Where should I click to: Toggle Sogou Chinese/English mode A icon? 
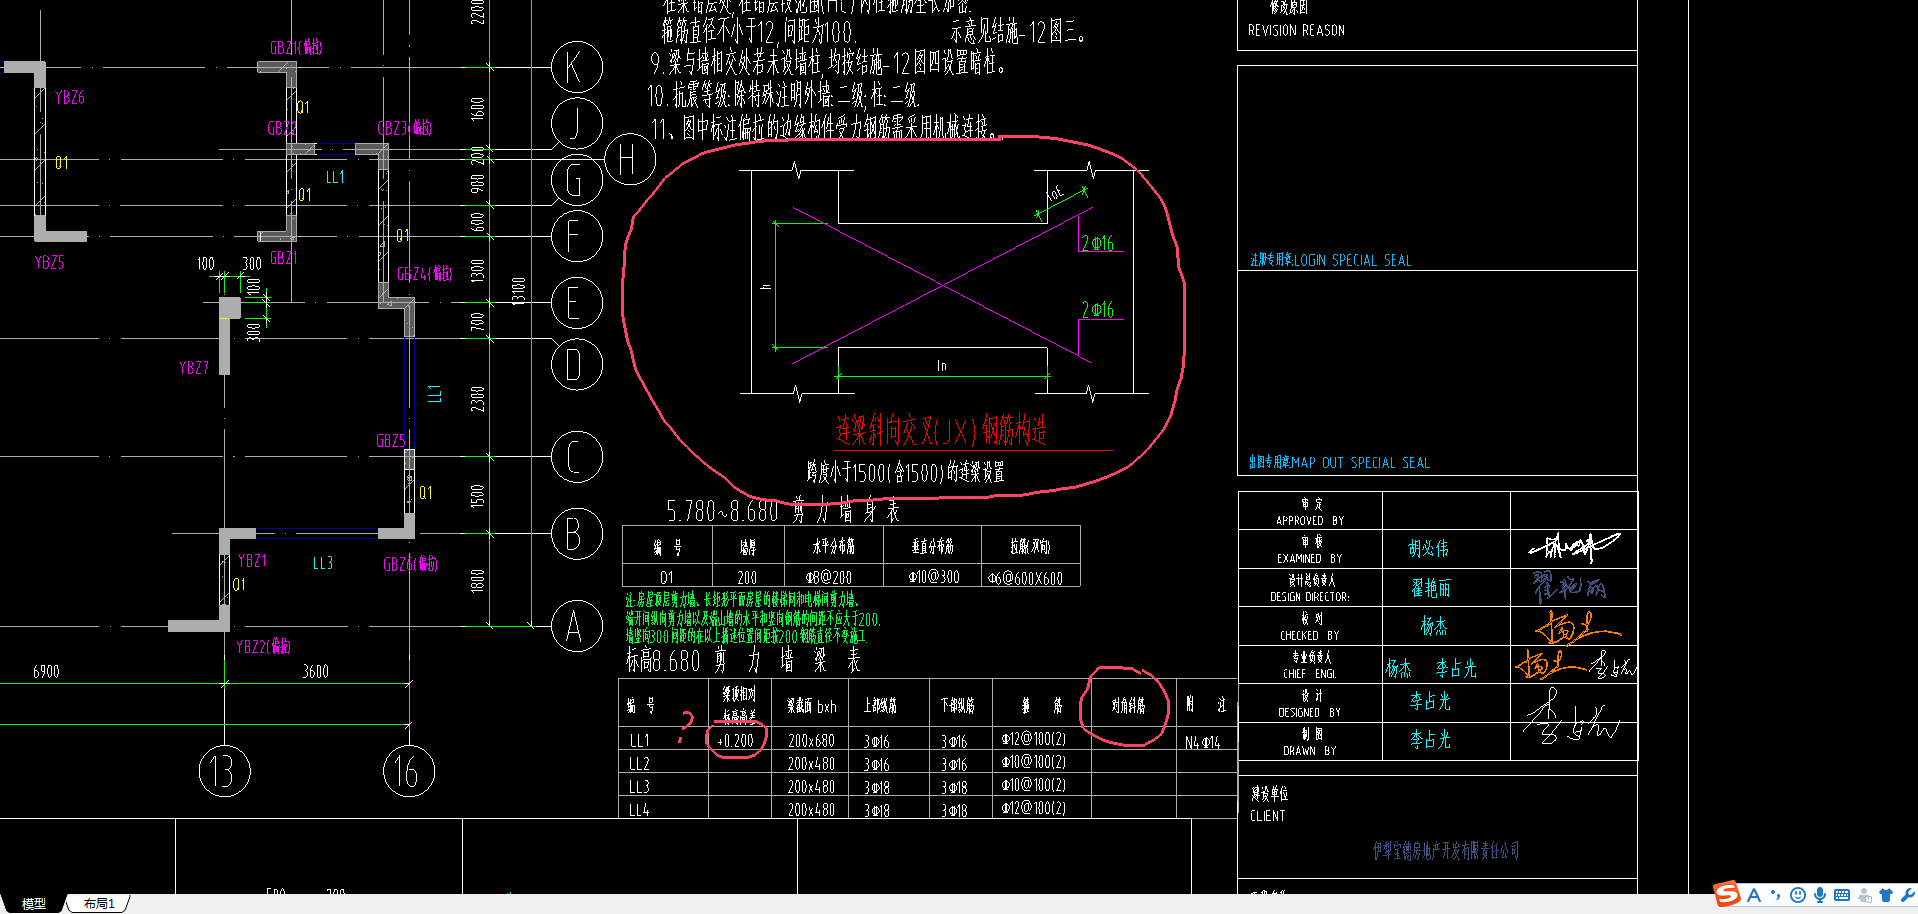tap(1754, 895)
